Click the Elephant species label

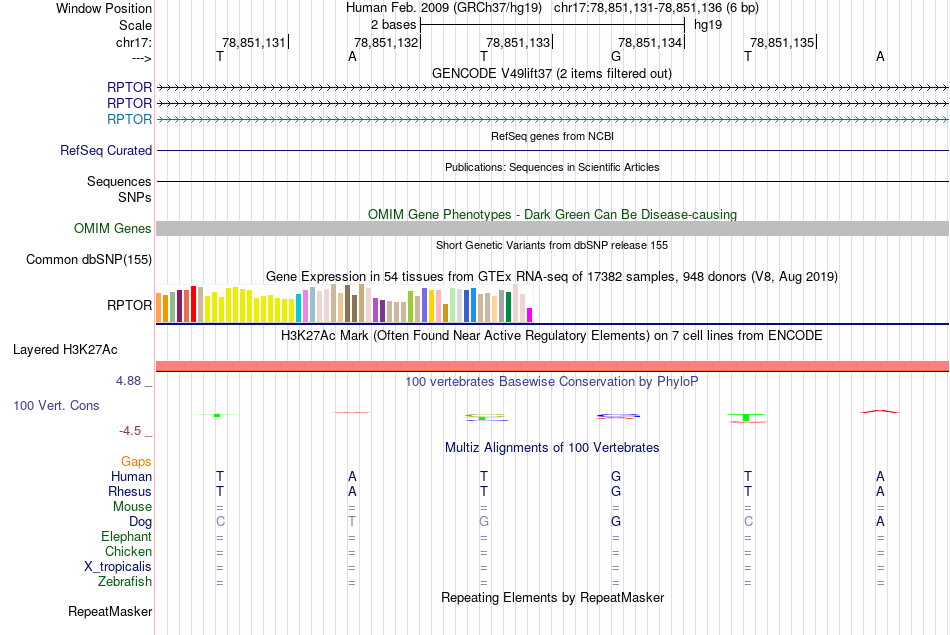tap(127, 537)
